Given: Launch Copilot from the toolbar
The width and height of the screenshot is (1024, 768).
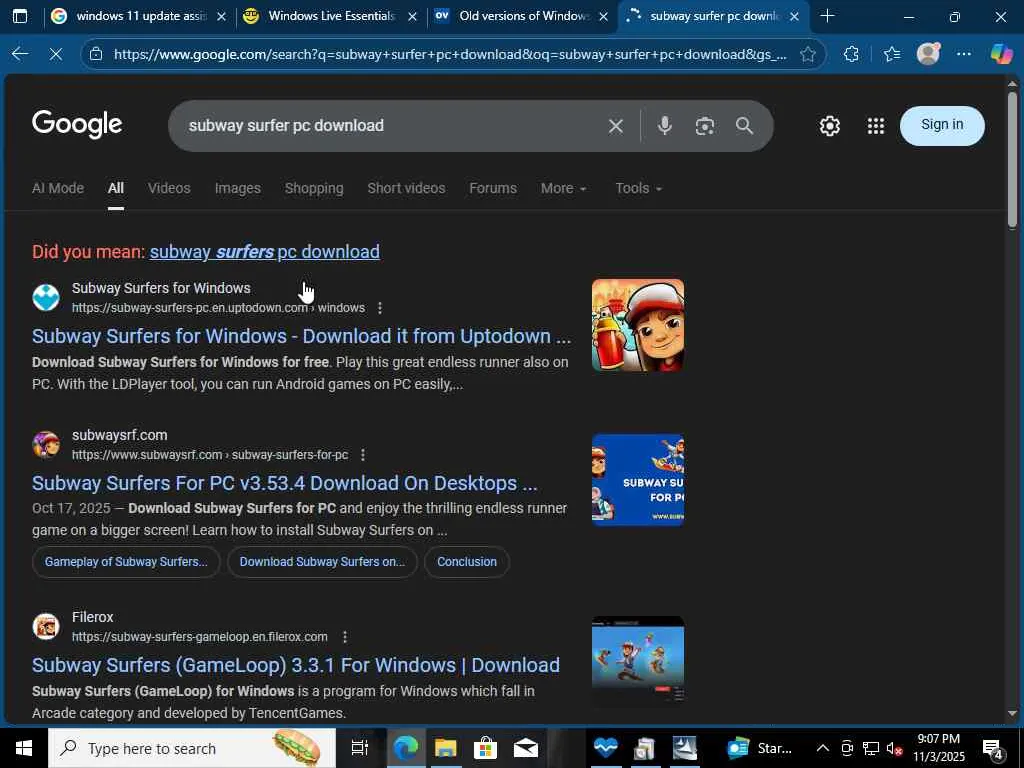Looking at the screenshot, I should pos(1001,54).
